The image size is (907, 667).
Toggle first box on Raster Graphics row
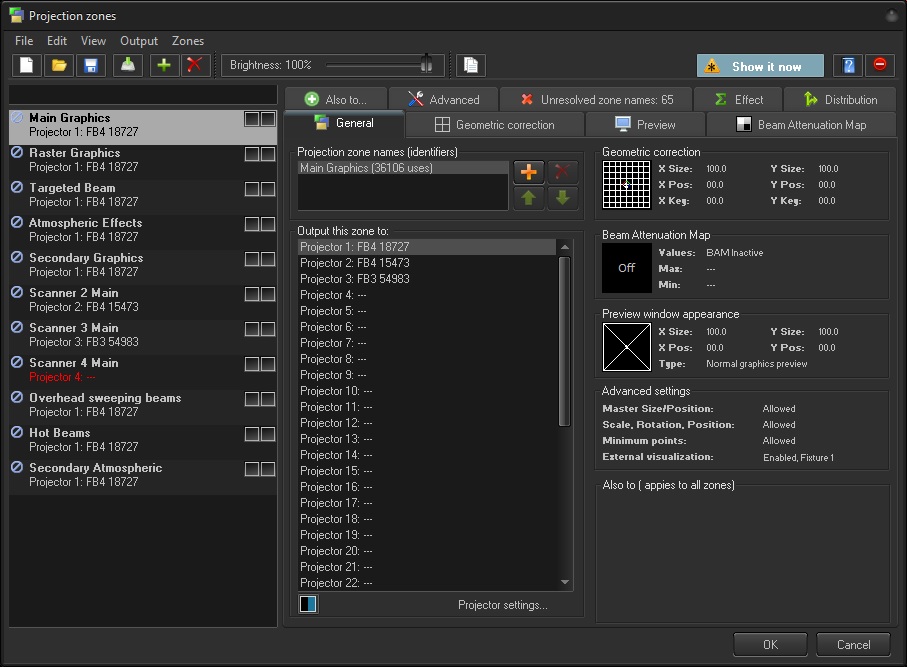(x=252, y=154)
